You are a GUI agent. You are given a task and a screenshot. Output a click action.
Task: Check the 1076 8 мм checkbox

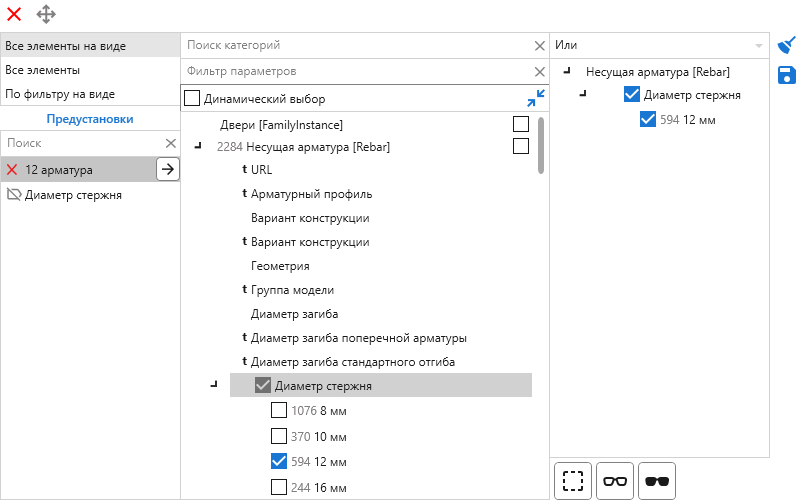[279, 410]
